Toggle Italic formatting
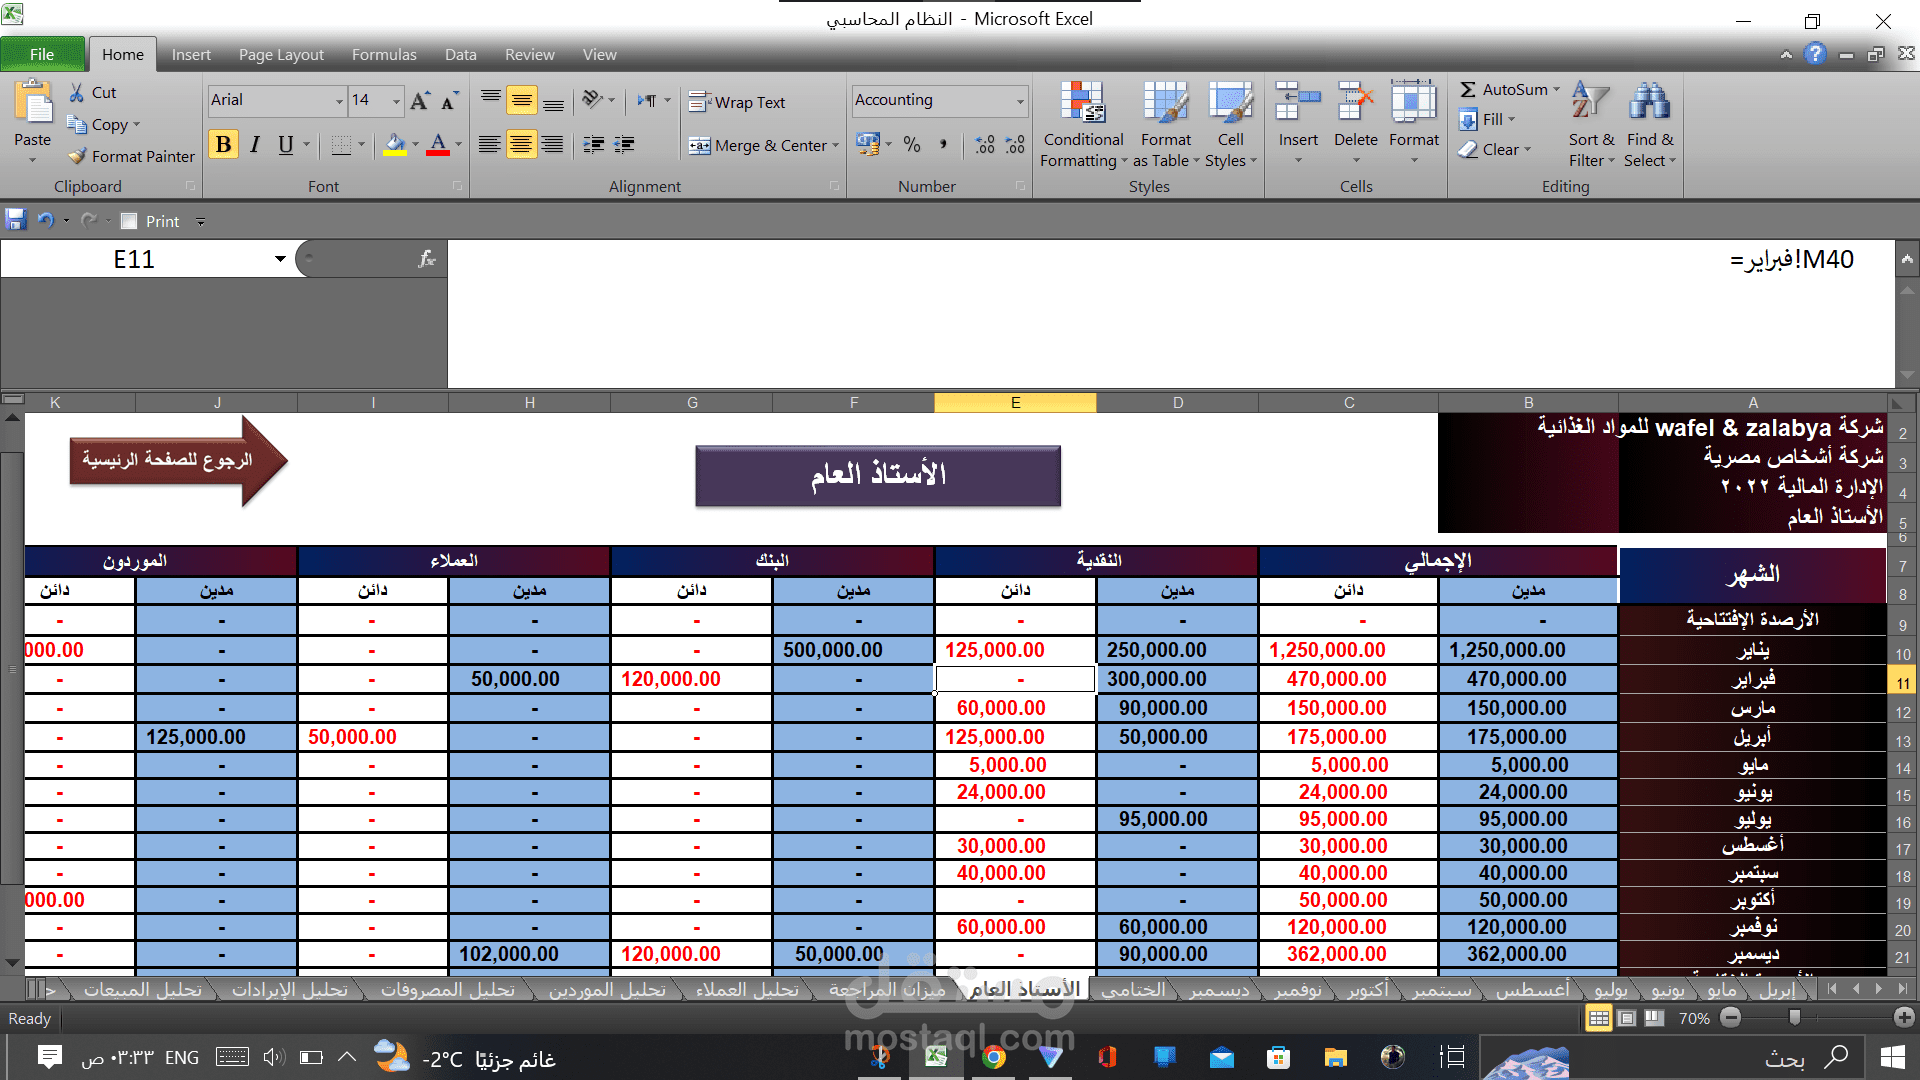The width and height of the screenshot is (1920, 1080). (x=254, y=145)
